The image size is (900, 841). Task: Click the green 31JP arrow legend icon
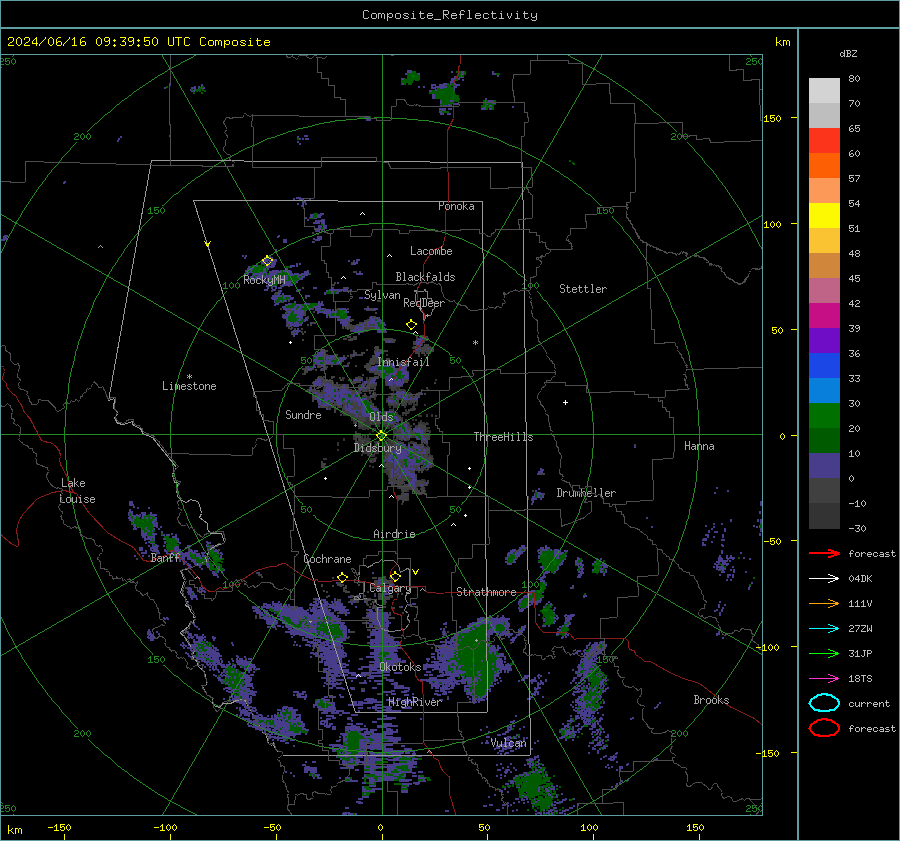[824, 653]
